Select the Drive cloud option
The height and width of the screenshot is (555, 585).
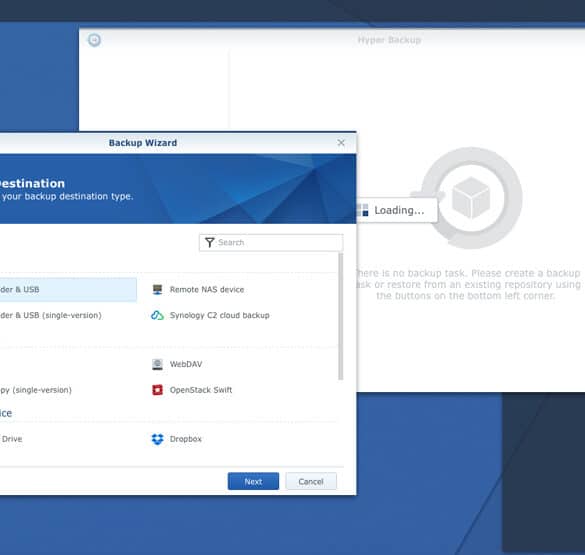tap(11, 439)
